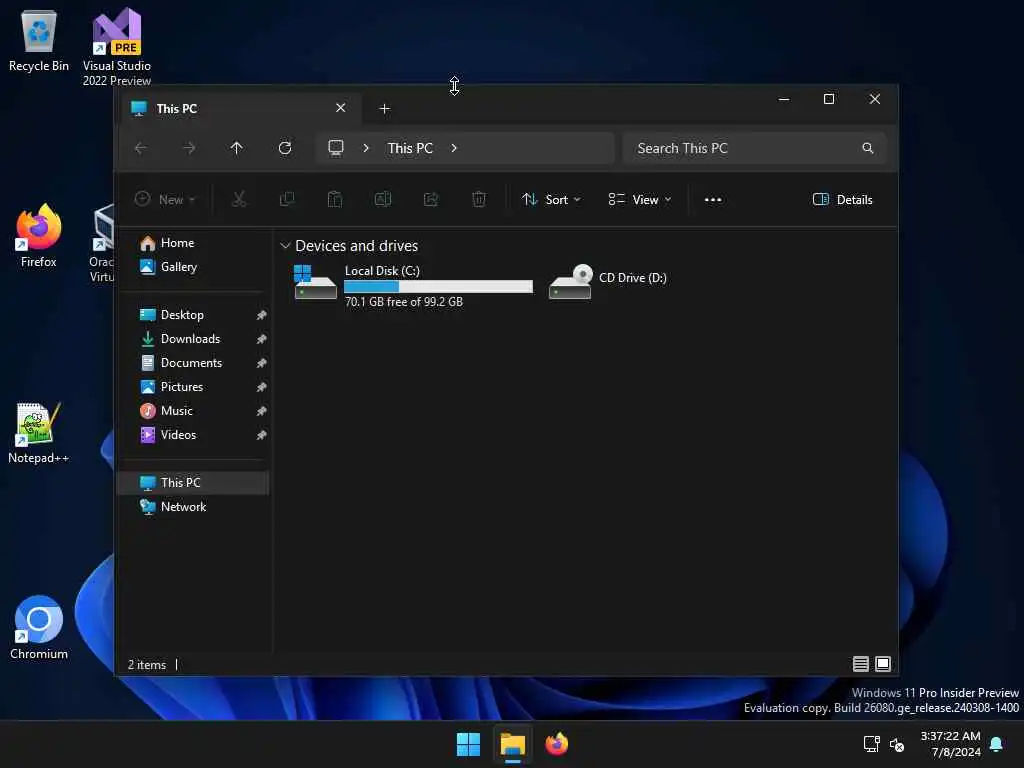This screenshot has width=1024, height=768.
Task: Click the monitor icon in address bar
Action: point(336,148)
